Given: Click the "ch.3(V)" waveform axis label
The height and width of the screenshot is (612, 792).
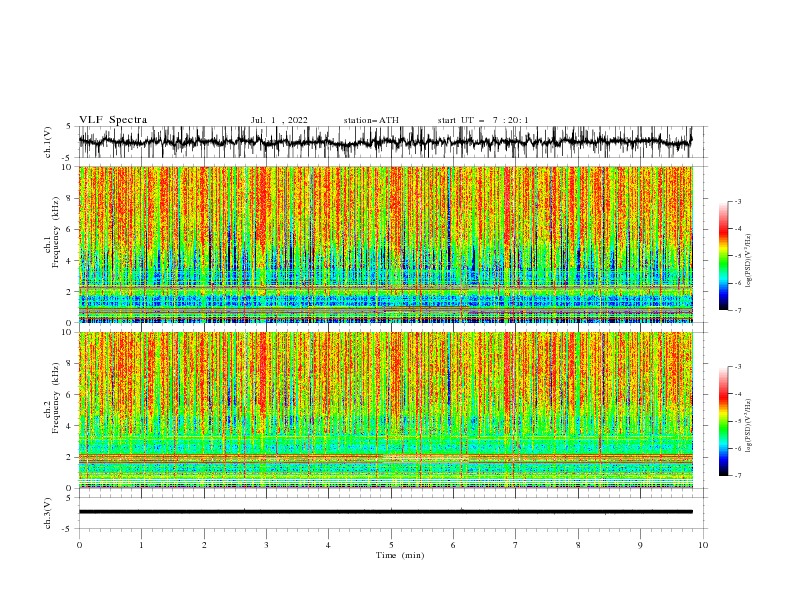Looking at the screenshot, I should point(48,513).
